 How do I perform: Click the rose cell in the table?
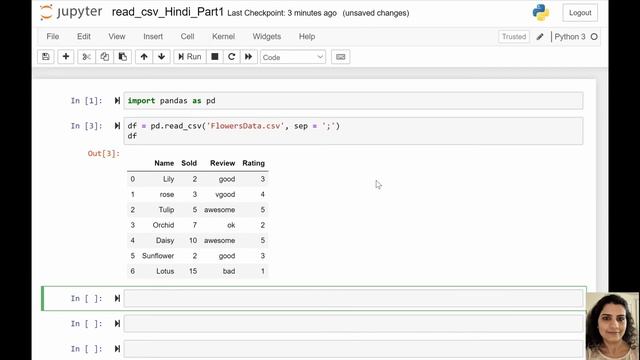pyautogui.click(x=167, y=194)
